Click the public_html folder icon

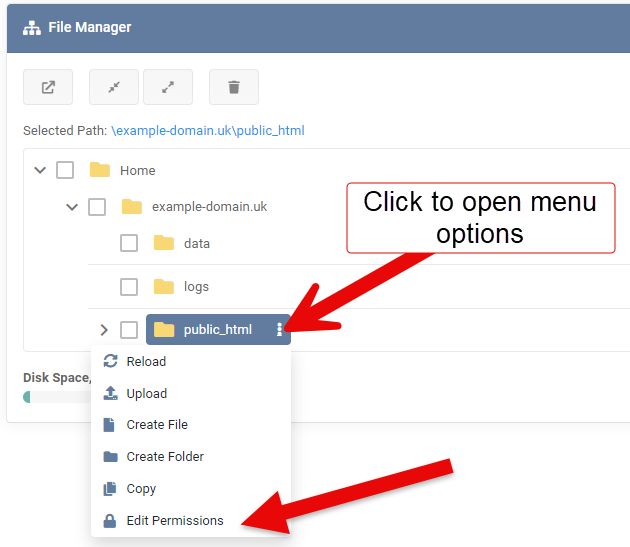click(x=164, y=330)
